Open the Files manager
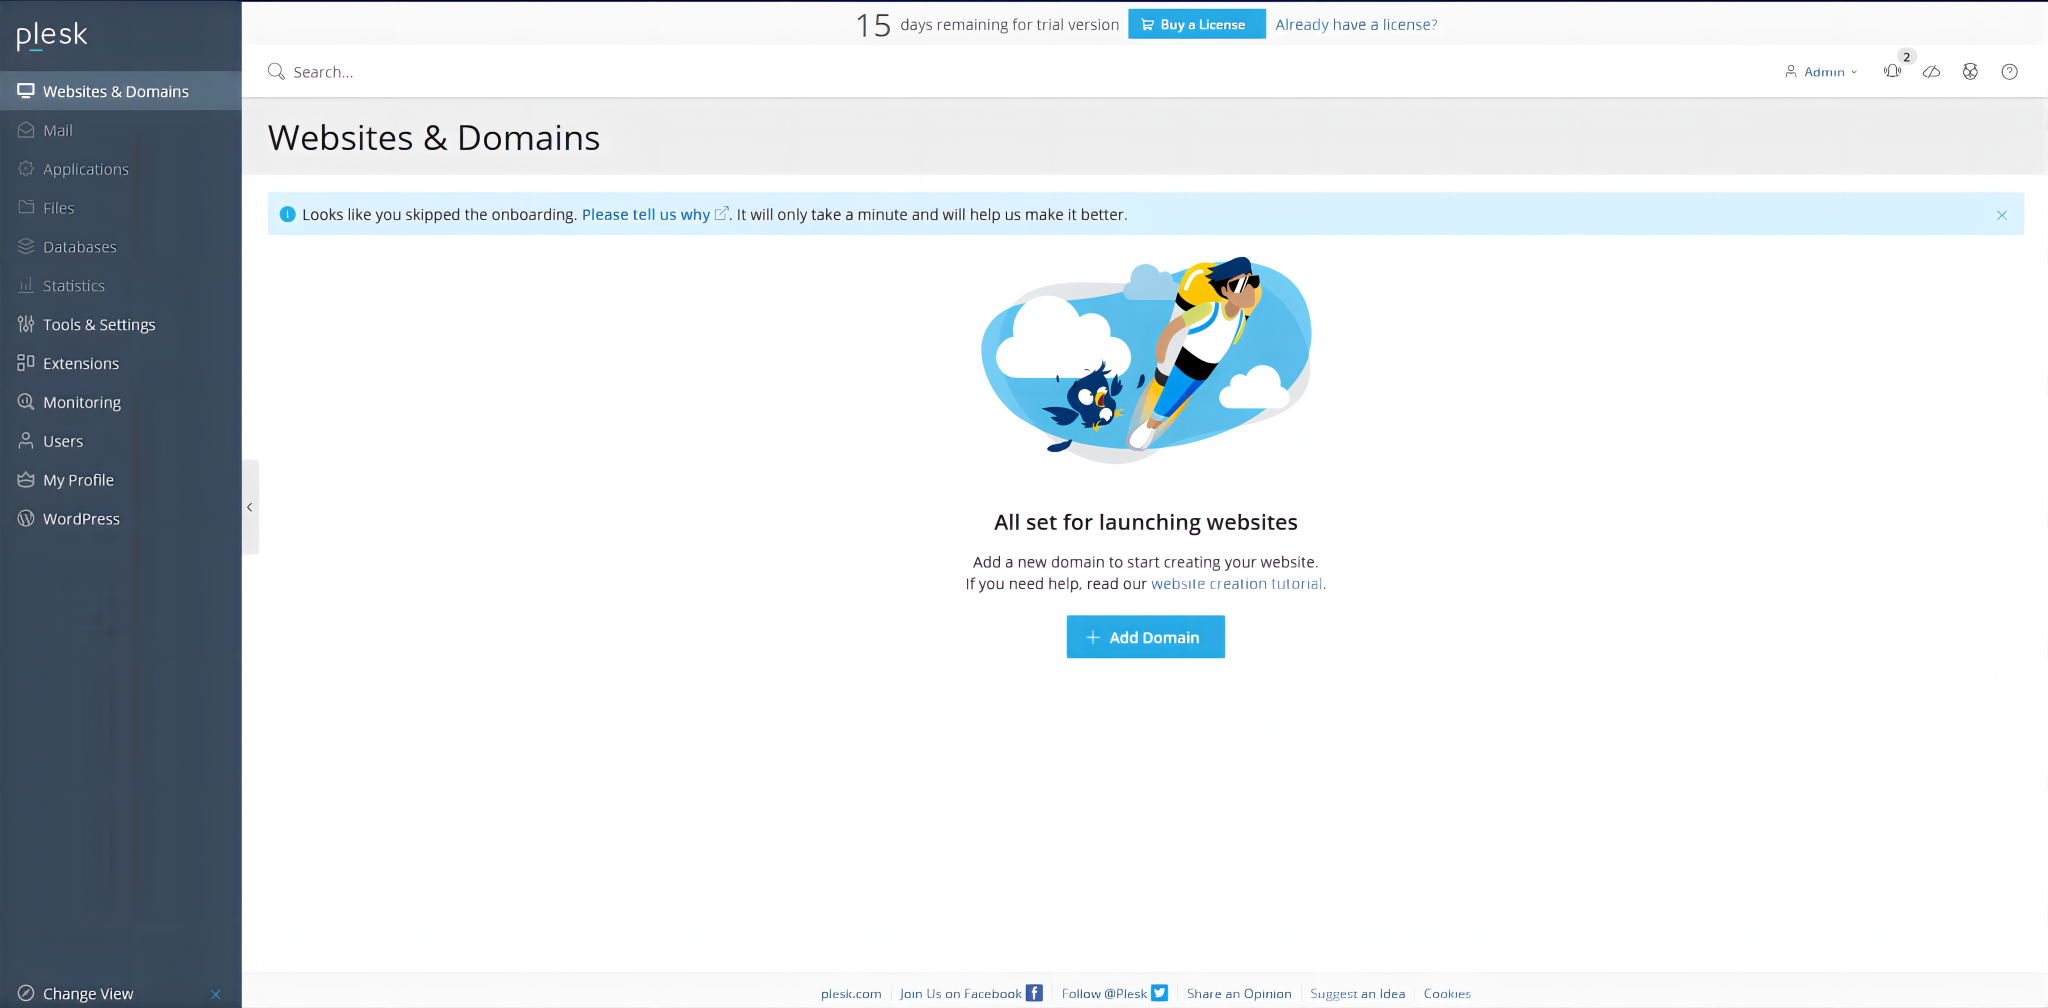 coord(59,207)
